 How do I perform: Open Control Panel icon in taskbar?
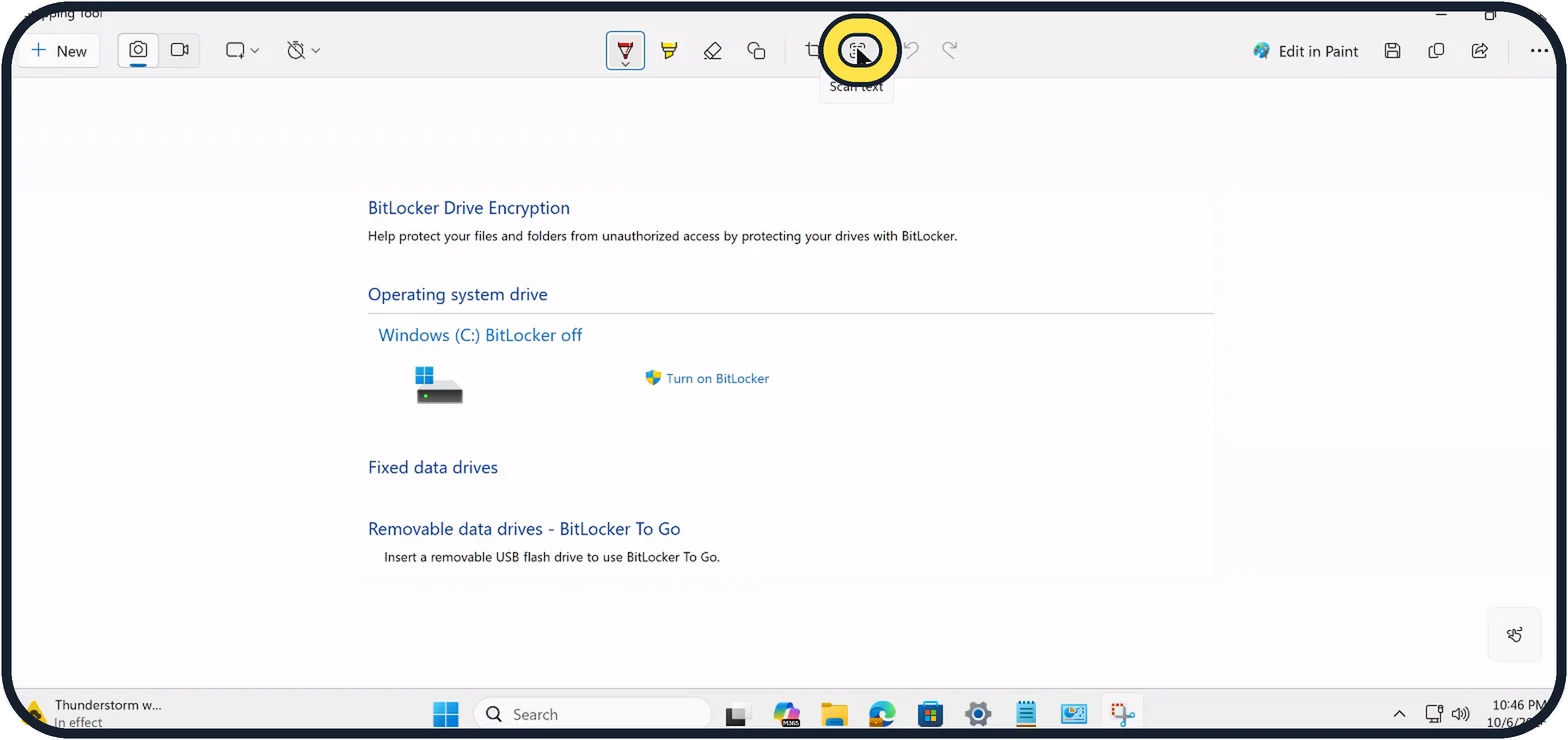tap(1074, 714)
